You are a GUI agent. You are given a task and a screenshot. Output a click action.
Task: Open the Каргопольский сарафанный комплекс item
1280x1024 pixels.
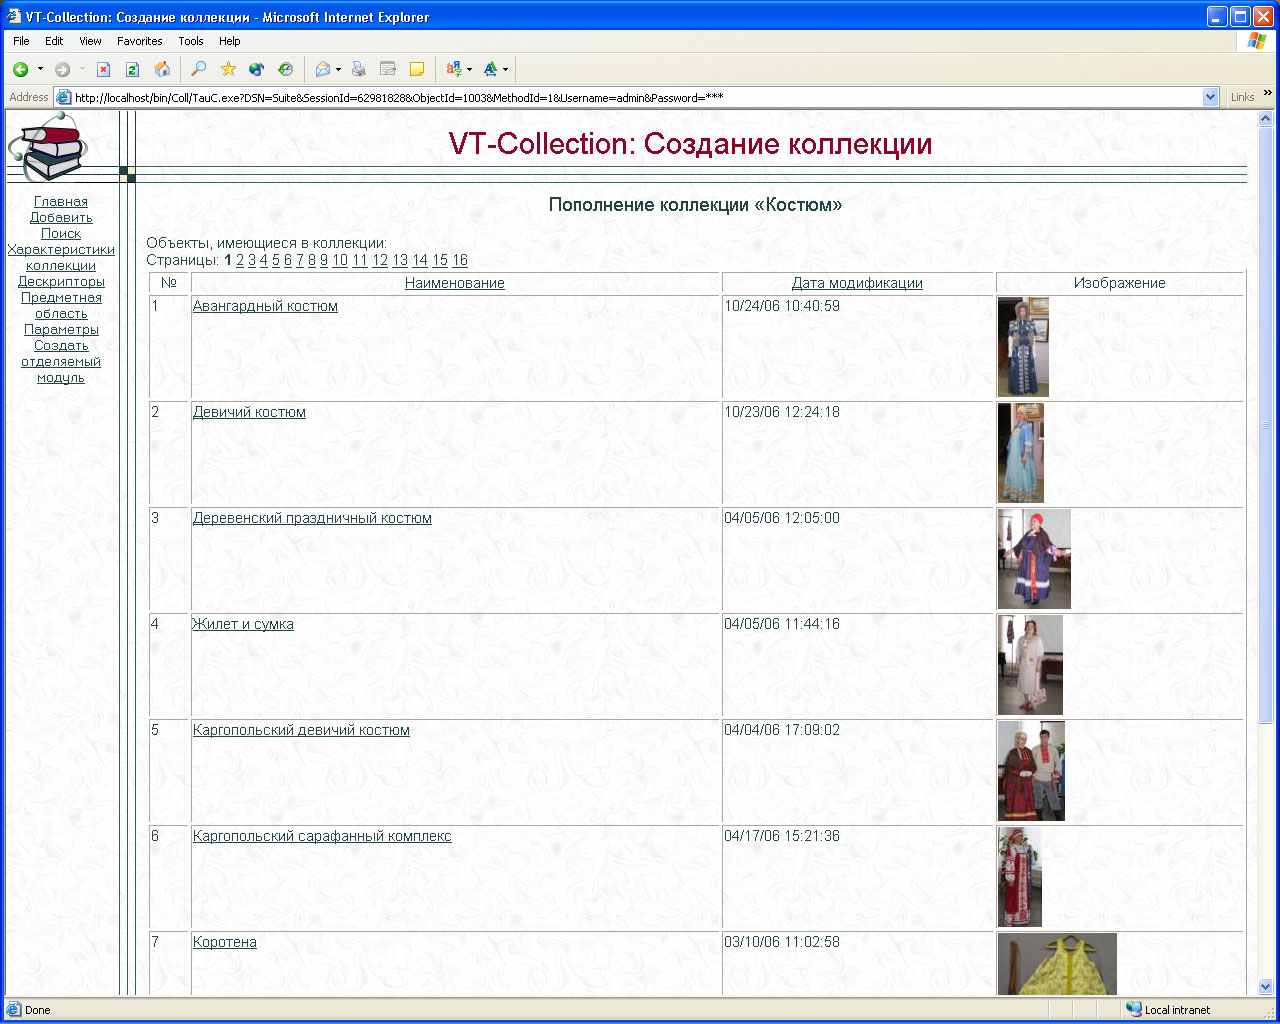click(x=322, y=836)
